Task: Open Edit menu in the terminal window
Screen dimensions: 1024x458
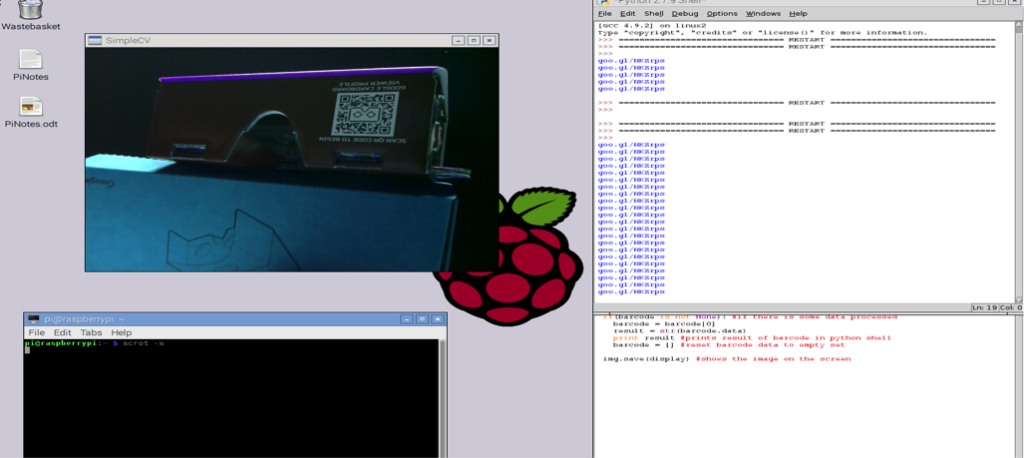Action: click(63, 333)
